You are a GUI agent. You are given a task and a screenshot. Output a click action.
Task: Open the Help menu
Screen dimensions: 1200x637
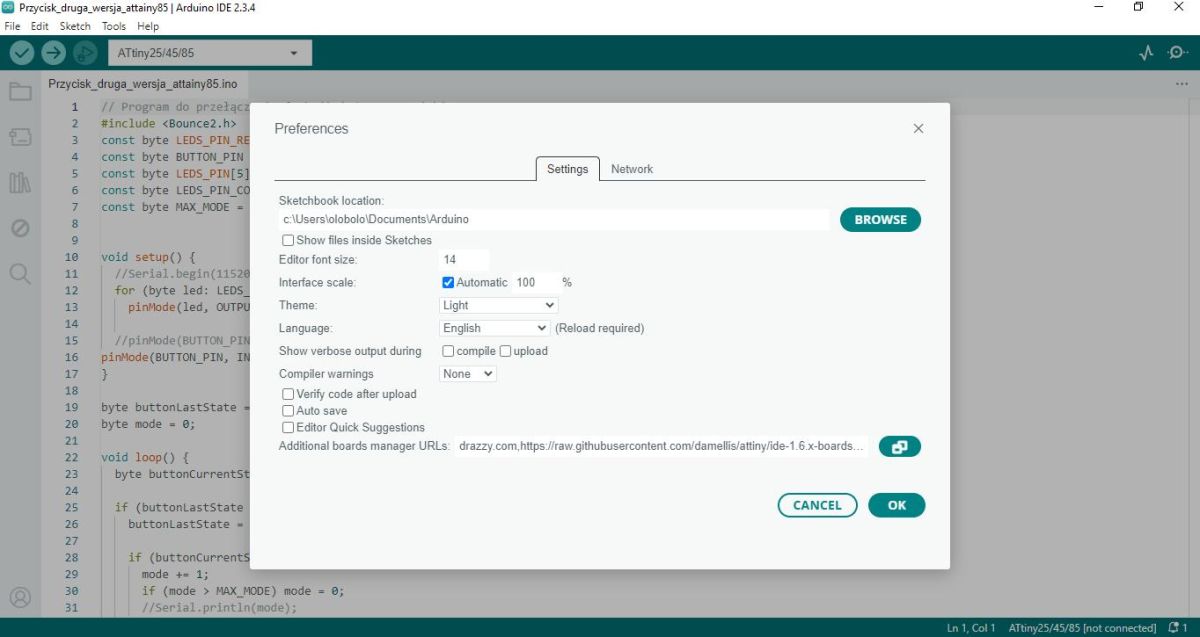(148, 26)
